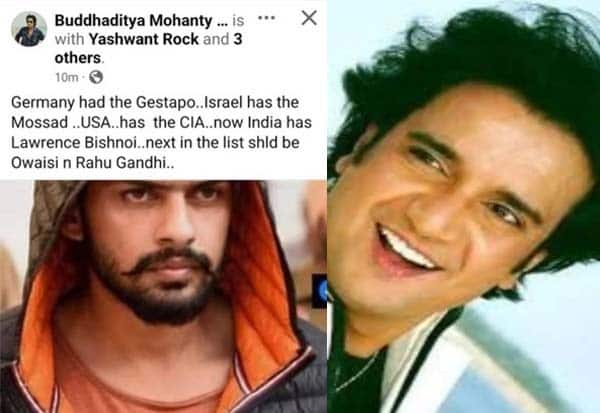Click the globe public audience icon
The height and width of the screenshot is (413, 600).
coord(96,77)
